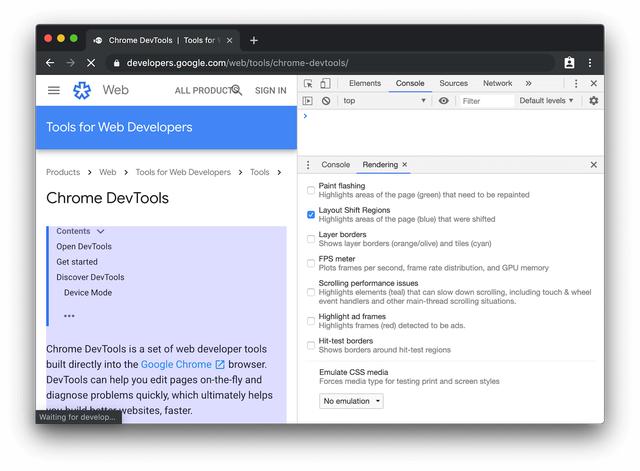Click the Tools for Web Developers banner title
The height and width of the screenshot is (471, 640).
point(119,127)
